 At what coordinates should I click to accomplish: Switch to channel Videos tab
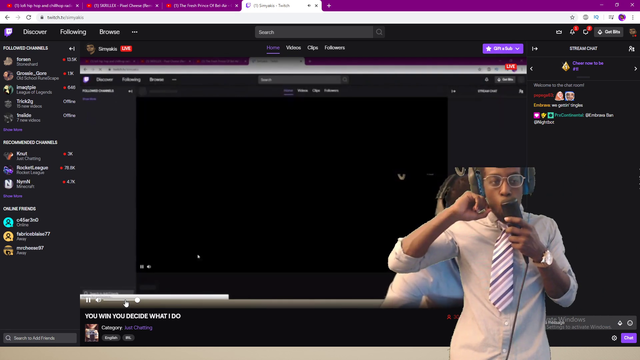293,48
